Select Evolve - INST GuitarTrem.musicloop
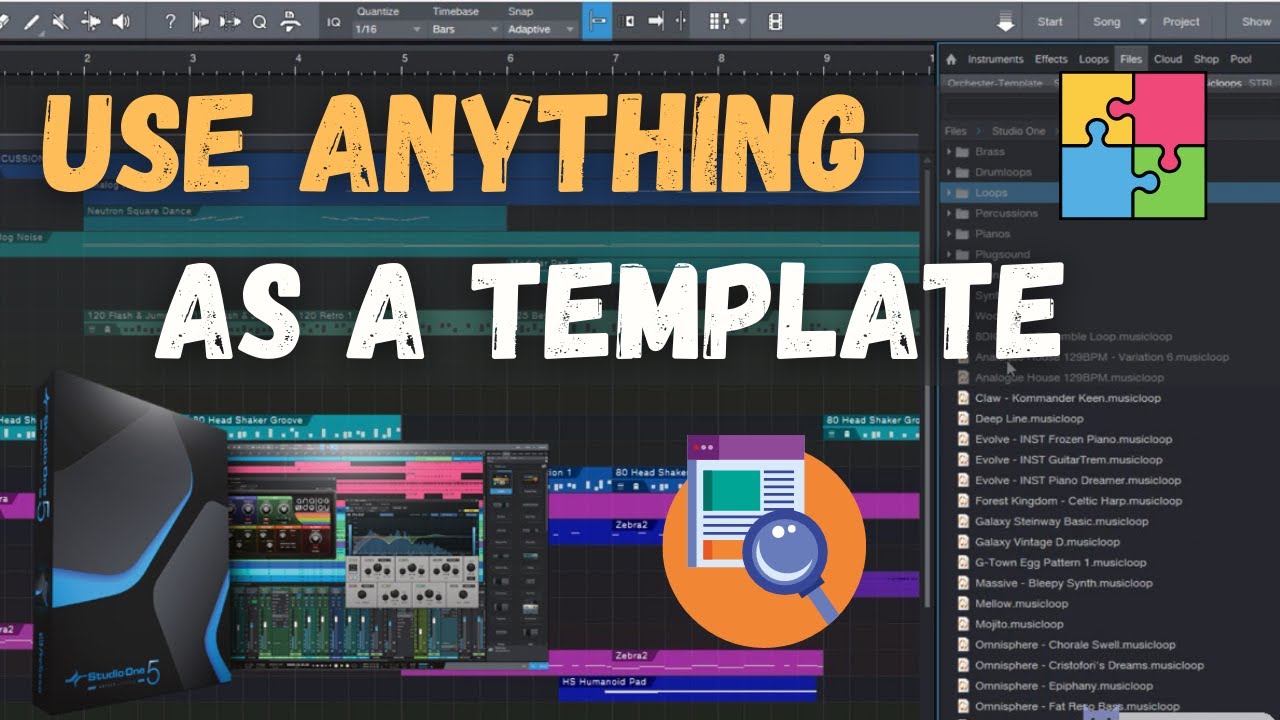Image resolution: width=1280 pixels, height=720 pixels. point(1069,460)
